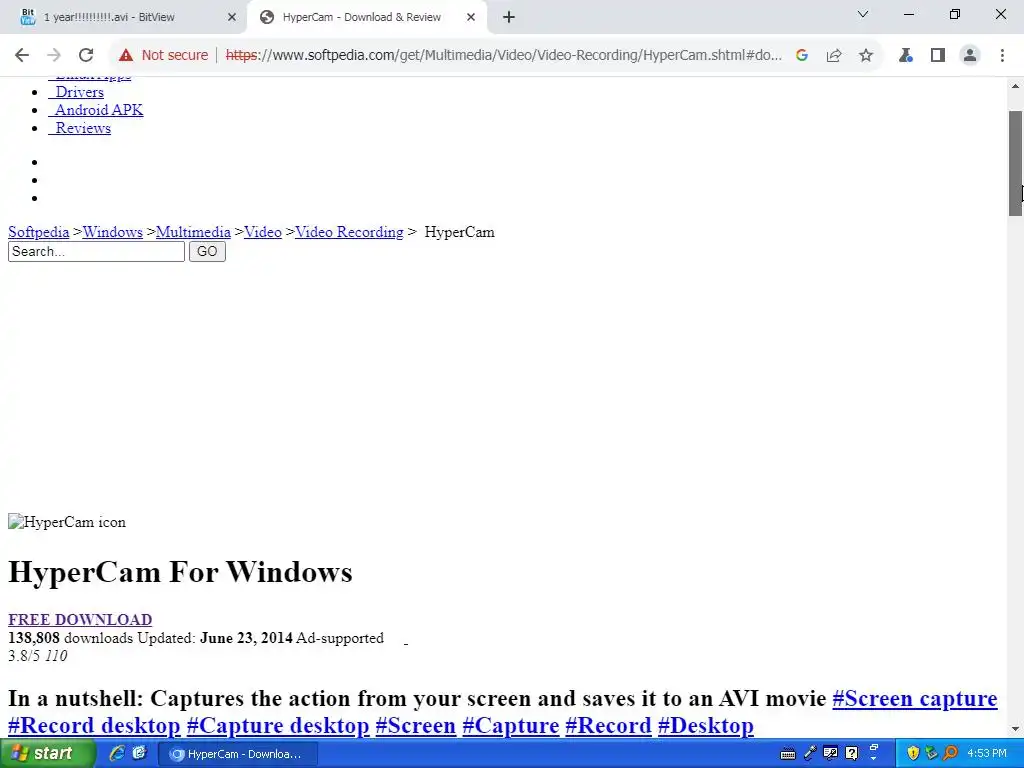Open the #Screen capture tag
The height and width of the screenshot is (768, 1024).
[x=914, y=698]
